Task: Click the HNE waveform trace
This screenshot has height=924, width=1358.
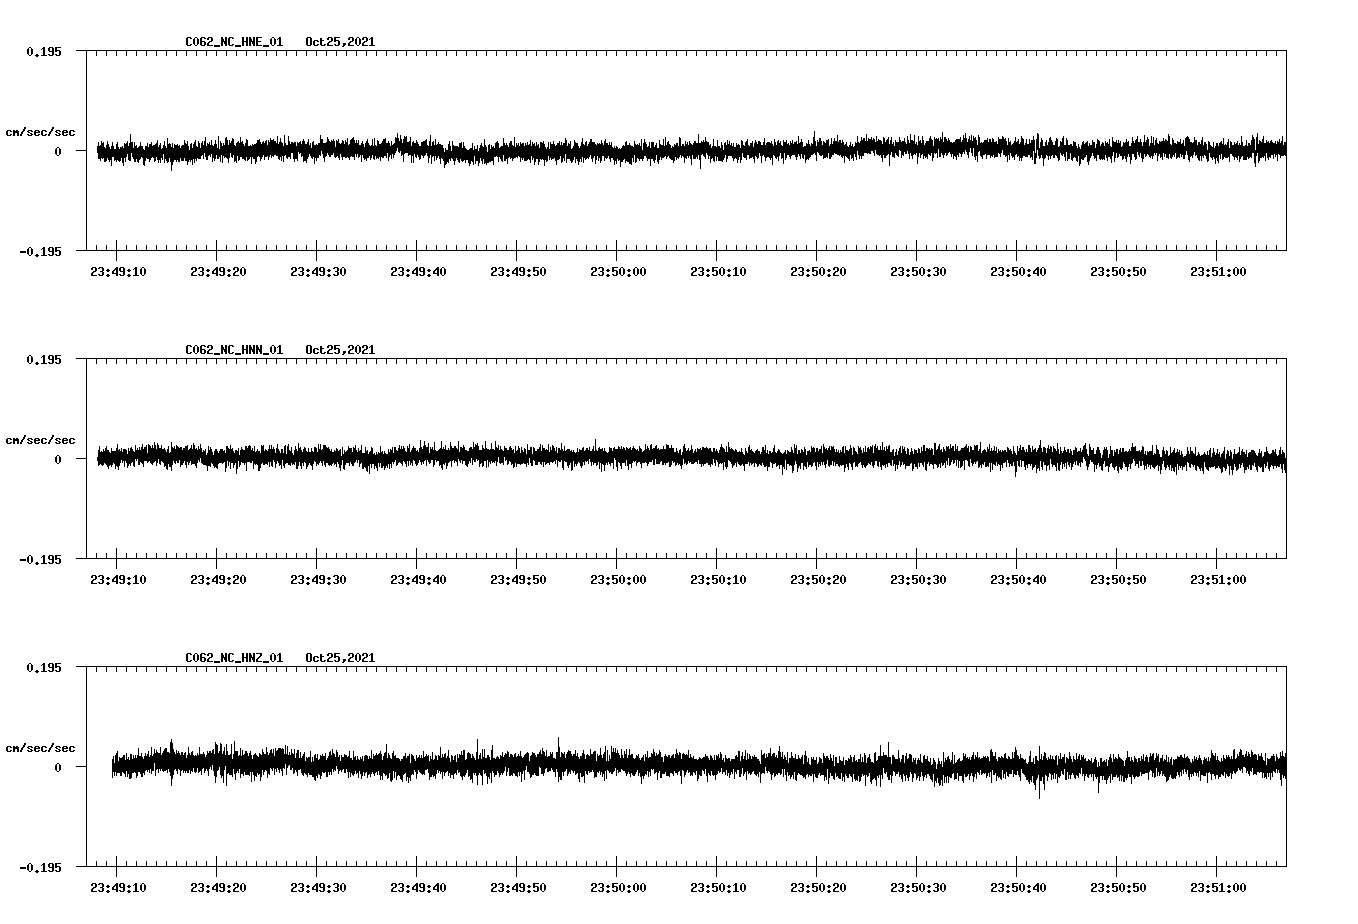Action: coord(691,150)
